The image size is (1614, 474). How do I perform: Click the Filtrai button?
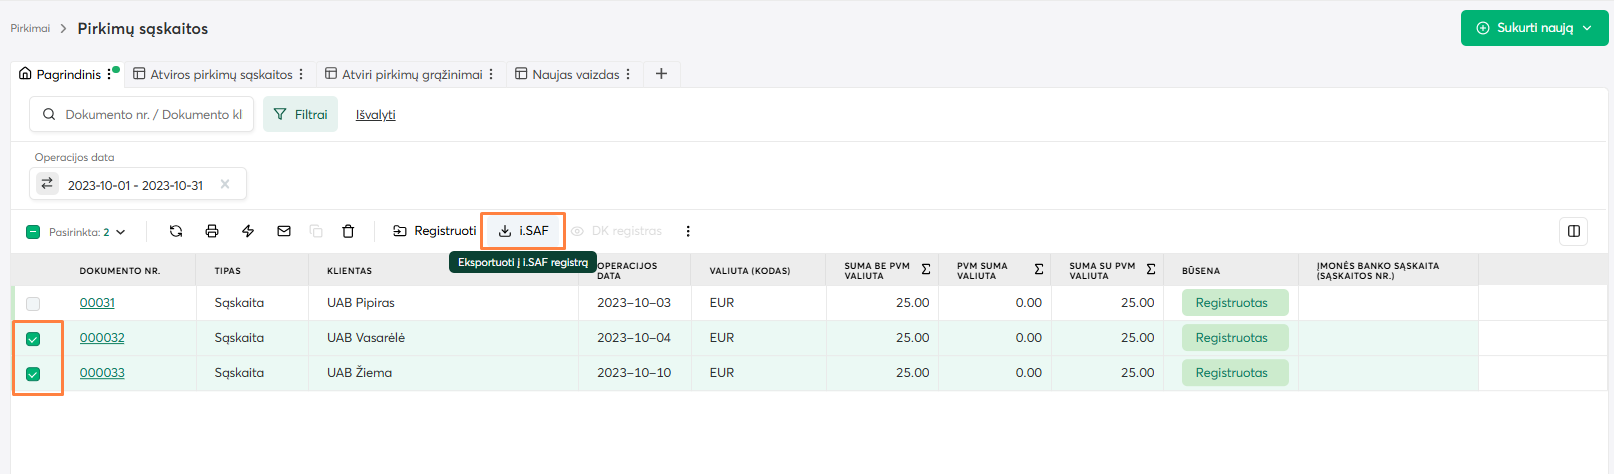tap(300, 114)
